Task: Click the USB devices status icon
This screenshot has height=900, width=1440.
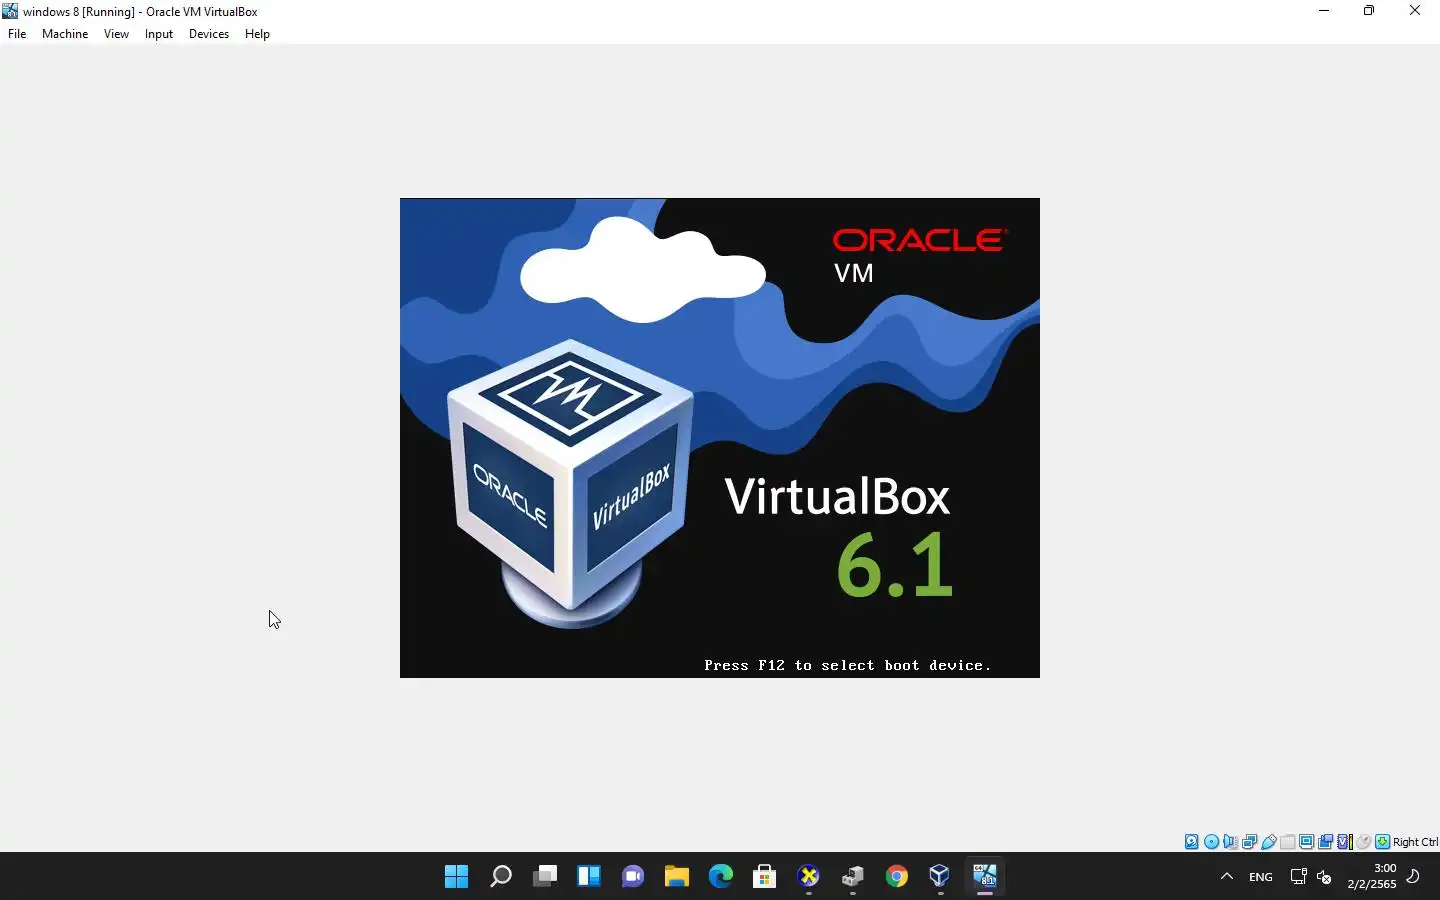Action: (x=1269, y=842)
